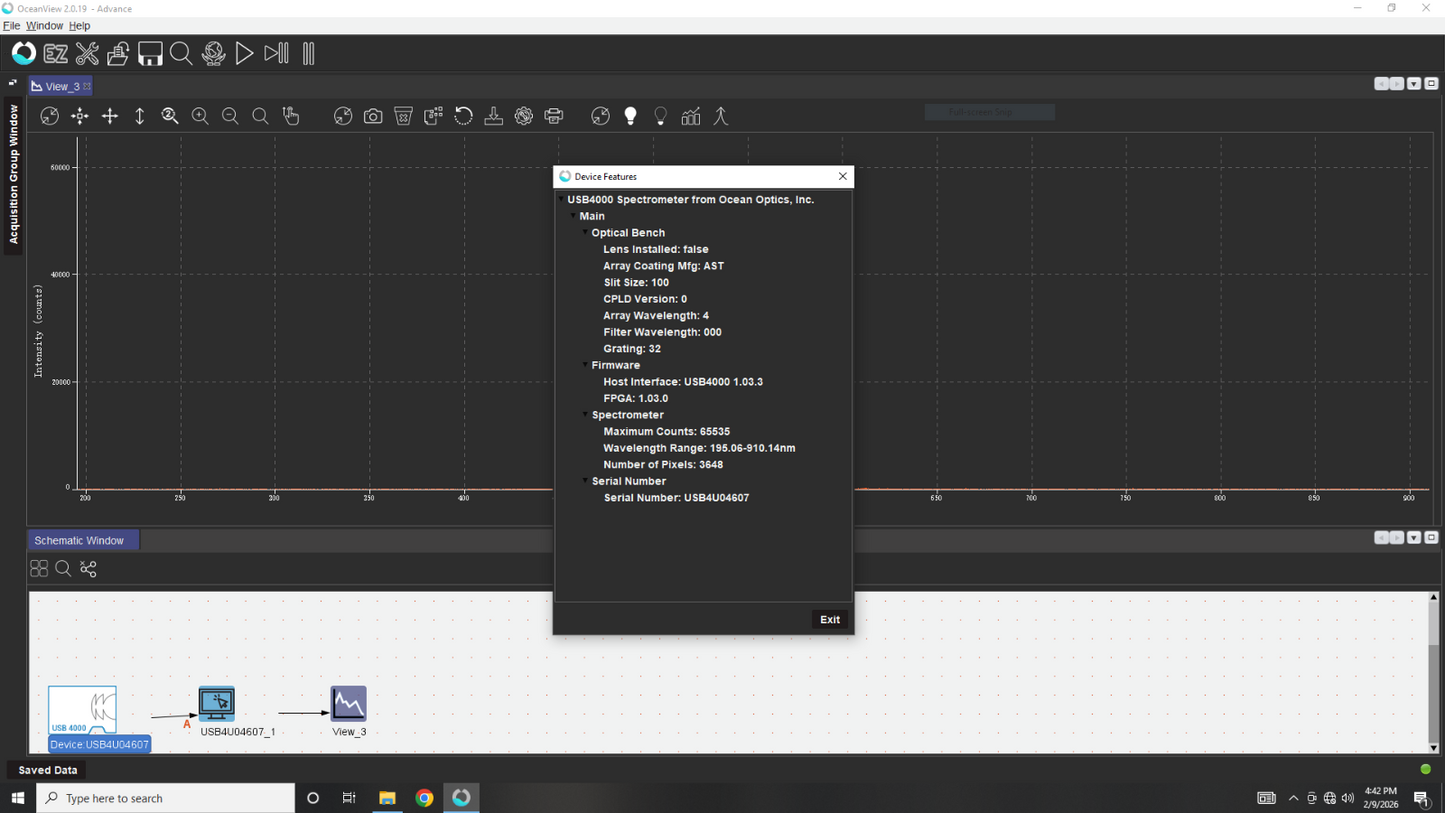Click the trash bin delete overlay icon
1445x813 pixels.
(403, 116)
